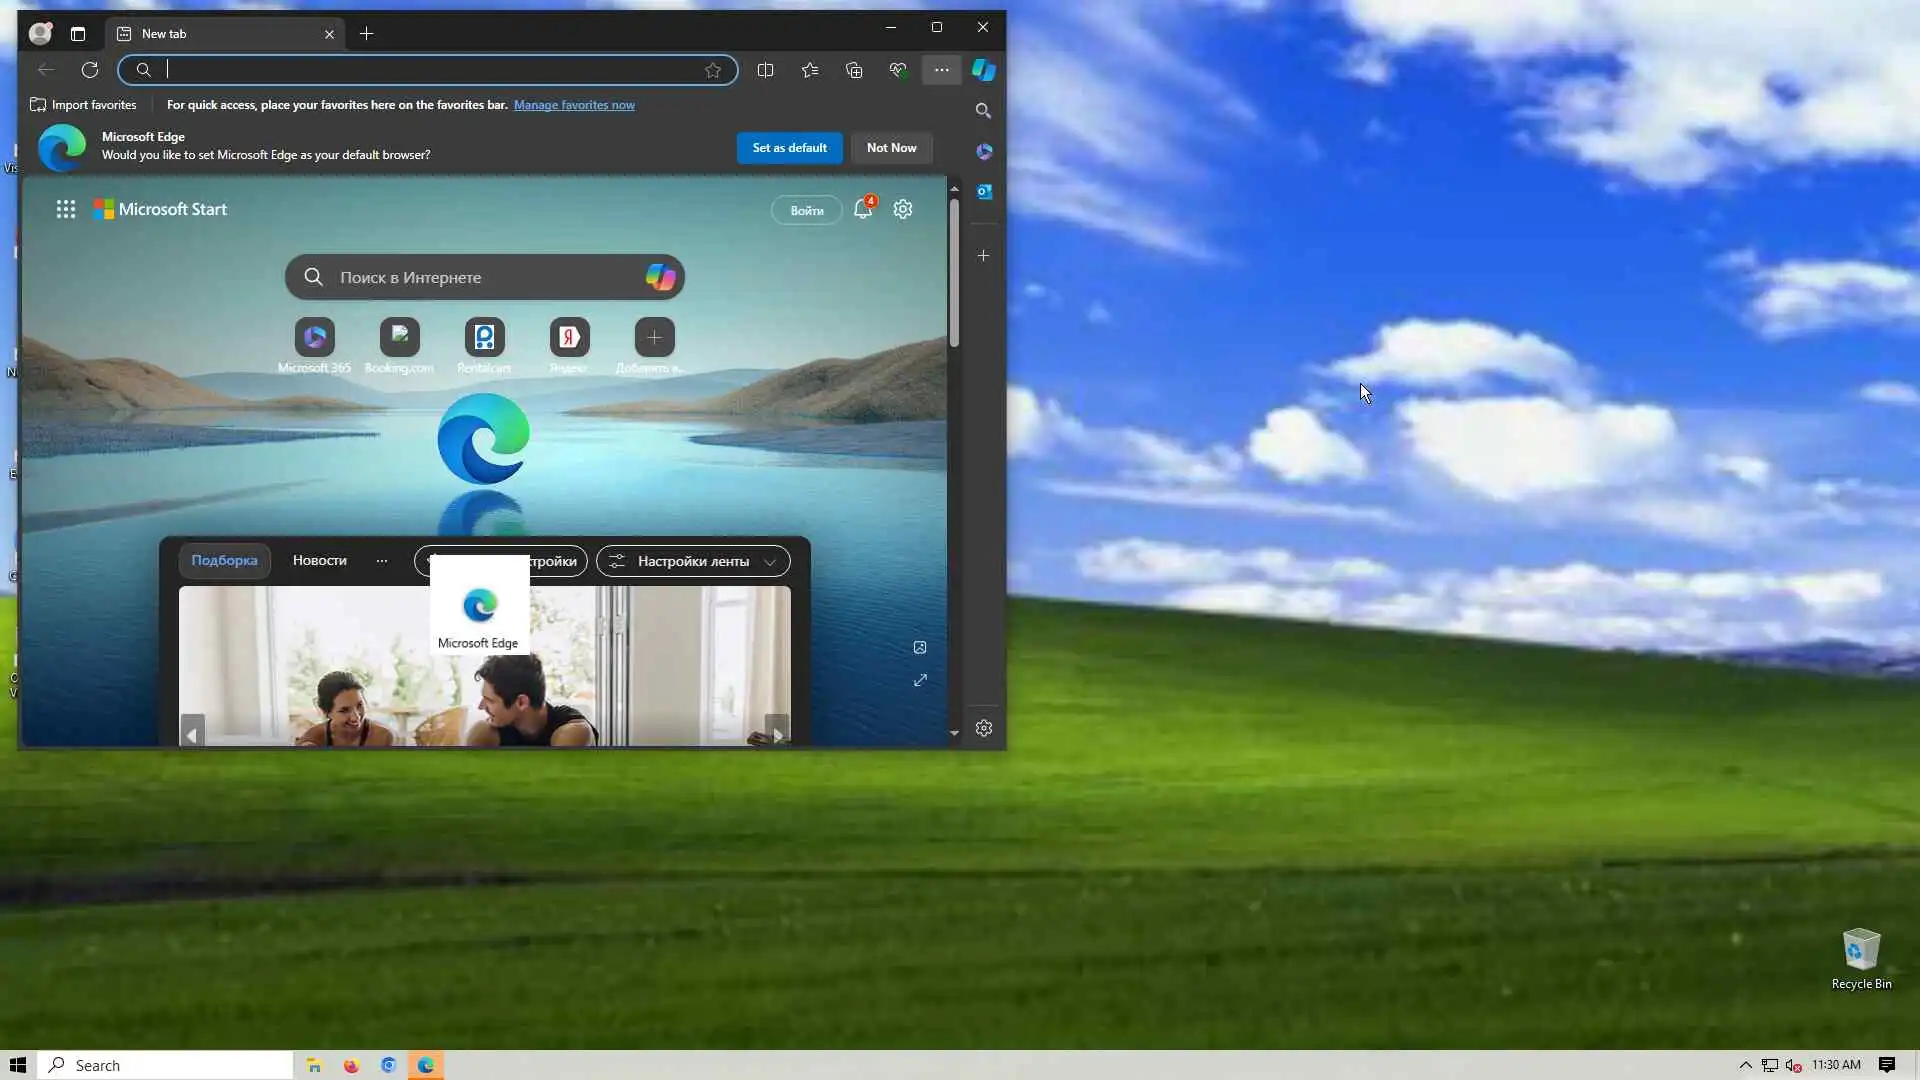Open the Collections icon in the toolbar
1920x1080 pixels.
(x=854, y=70)
